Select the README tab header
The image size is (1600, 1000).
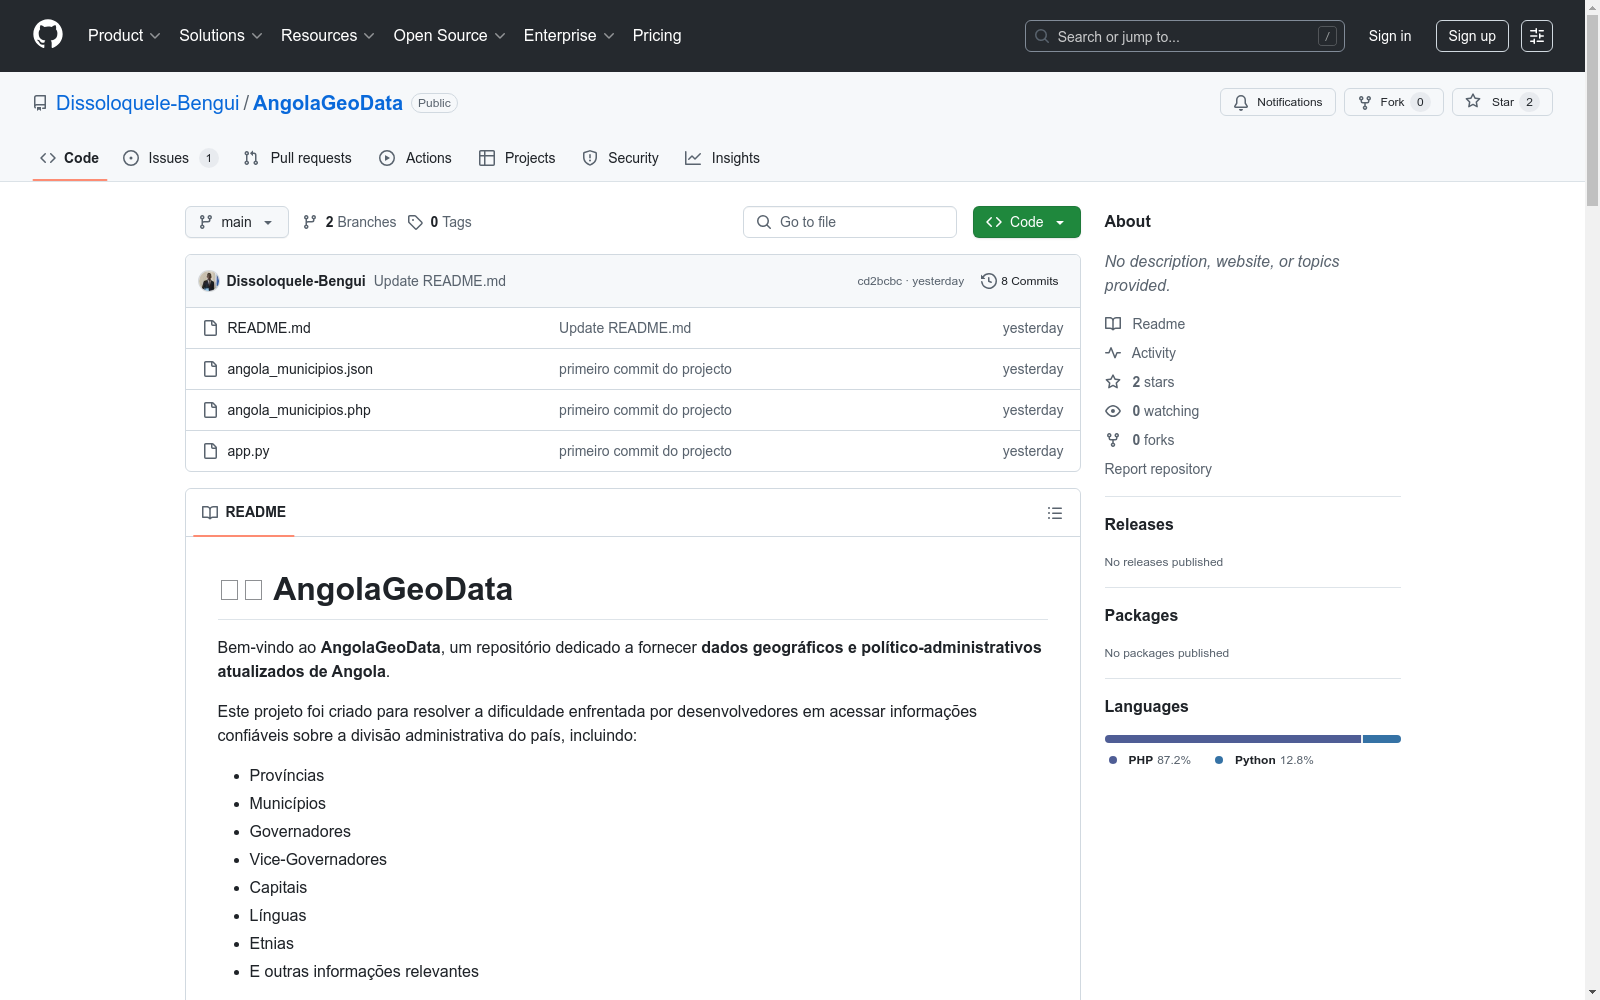(244, 512)
